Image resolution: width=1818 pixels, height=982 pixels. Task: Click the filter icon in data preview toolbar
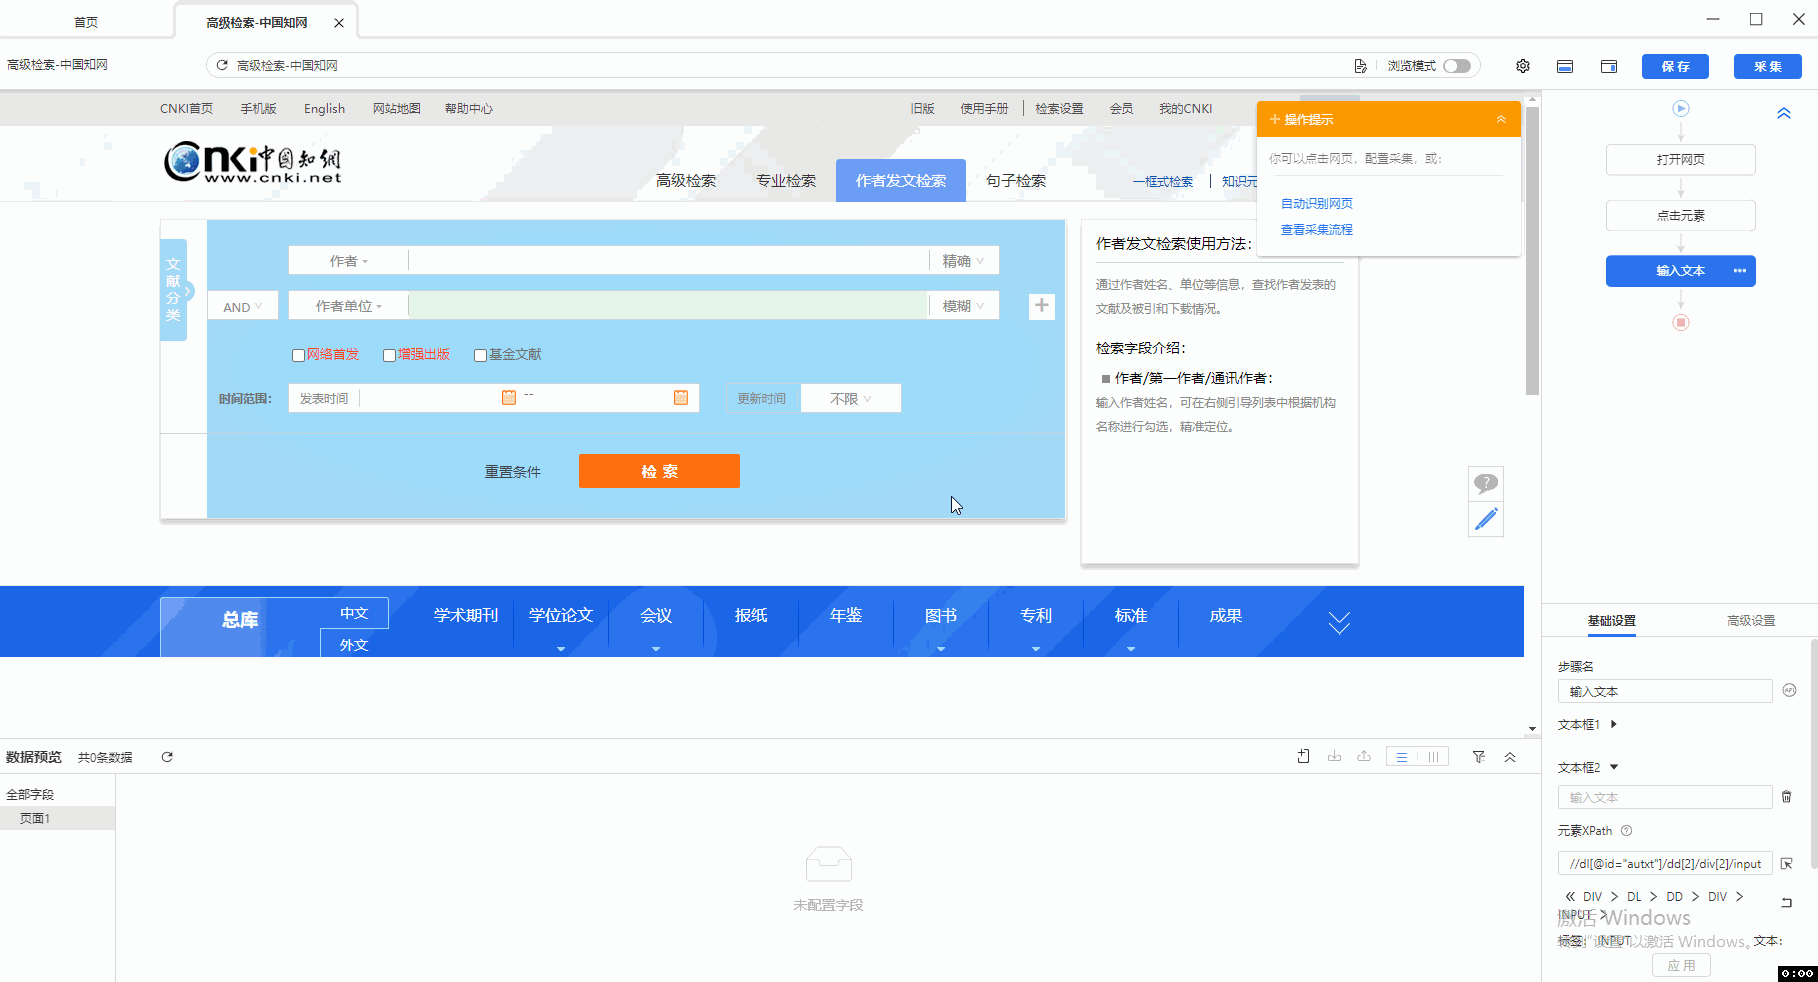pyautogui.click(x=1478, y=757)
